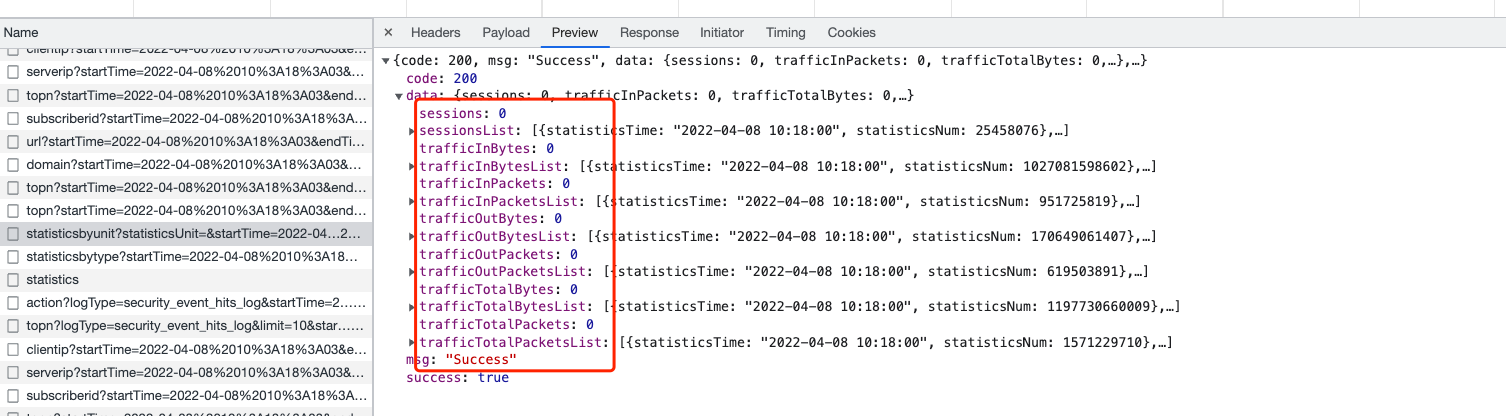Check the statisticsbyunit request checkbox
The height and width of the screenshot is (416, 1506).
(13, 234)
